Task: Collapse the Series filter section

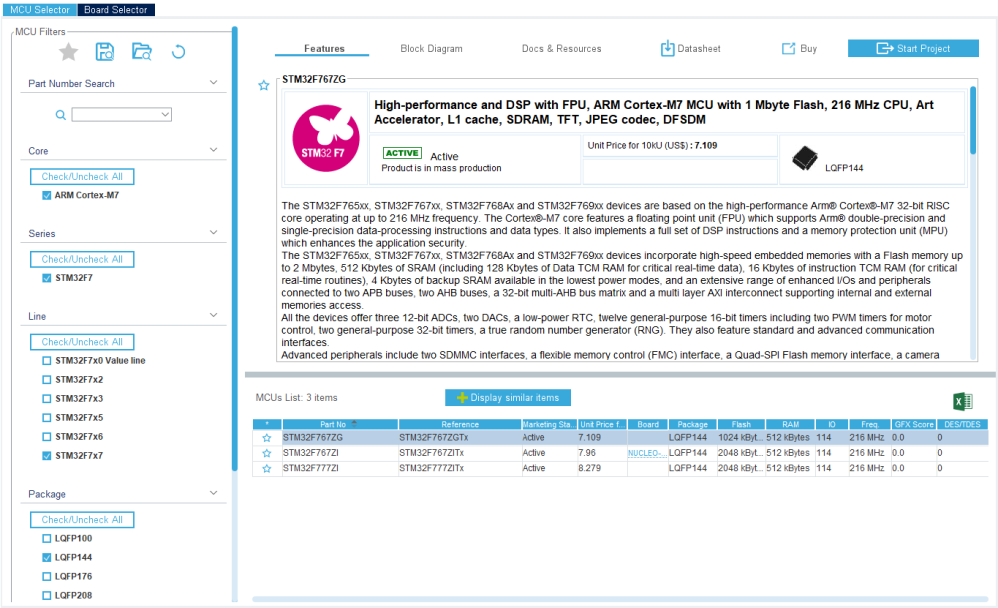Action: click(213, 233)
